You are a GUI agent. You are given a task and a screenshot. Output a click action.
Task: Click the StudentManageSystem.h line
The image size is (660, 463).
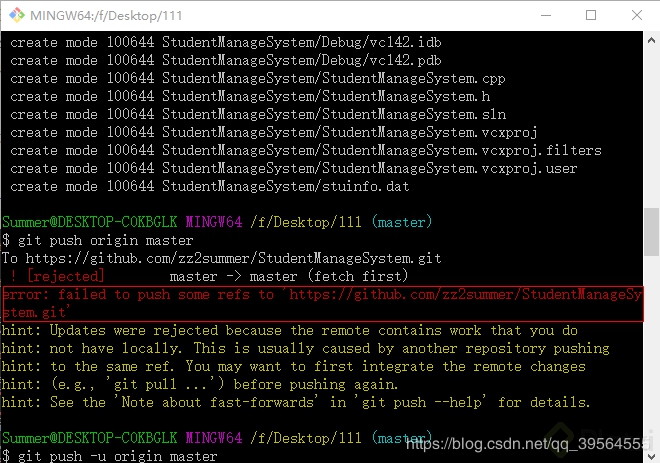tap(250, 96)
